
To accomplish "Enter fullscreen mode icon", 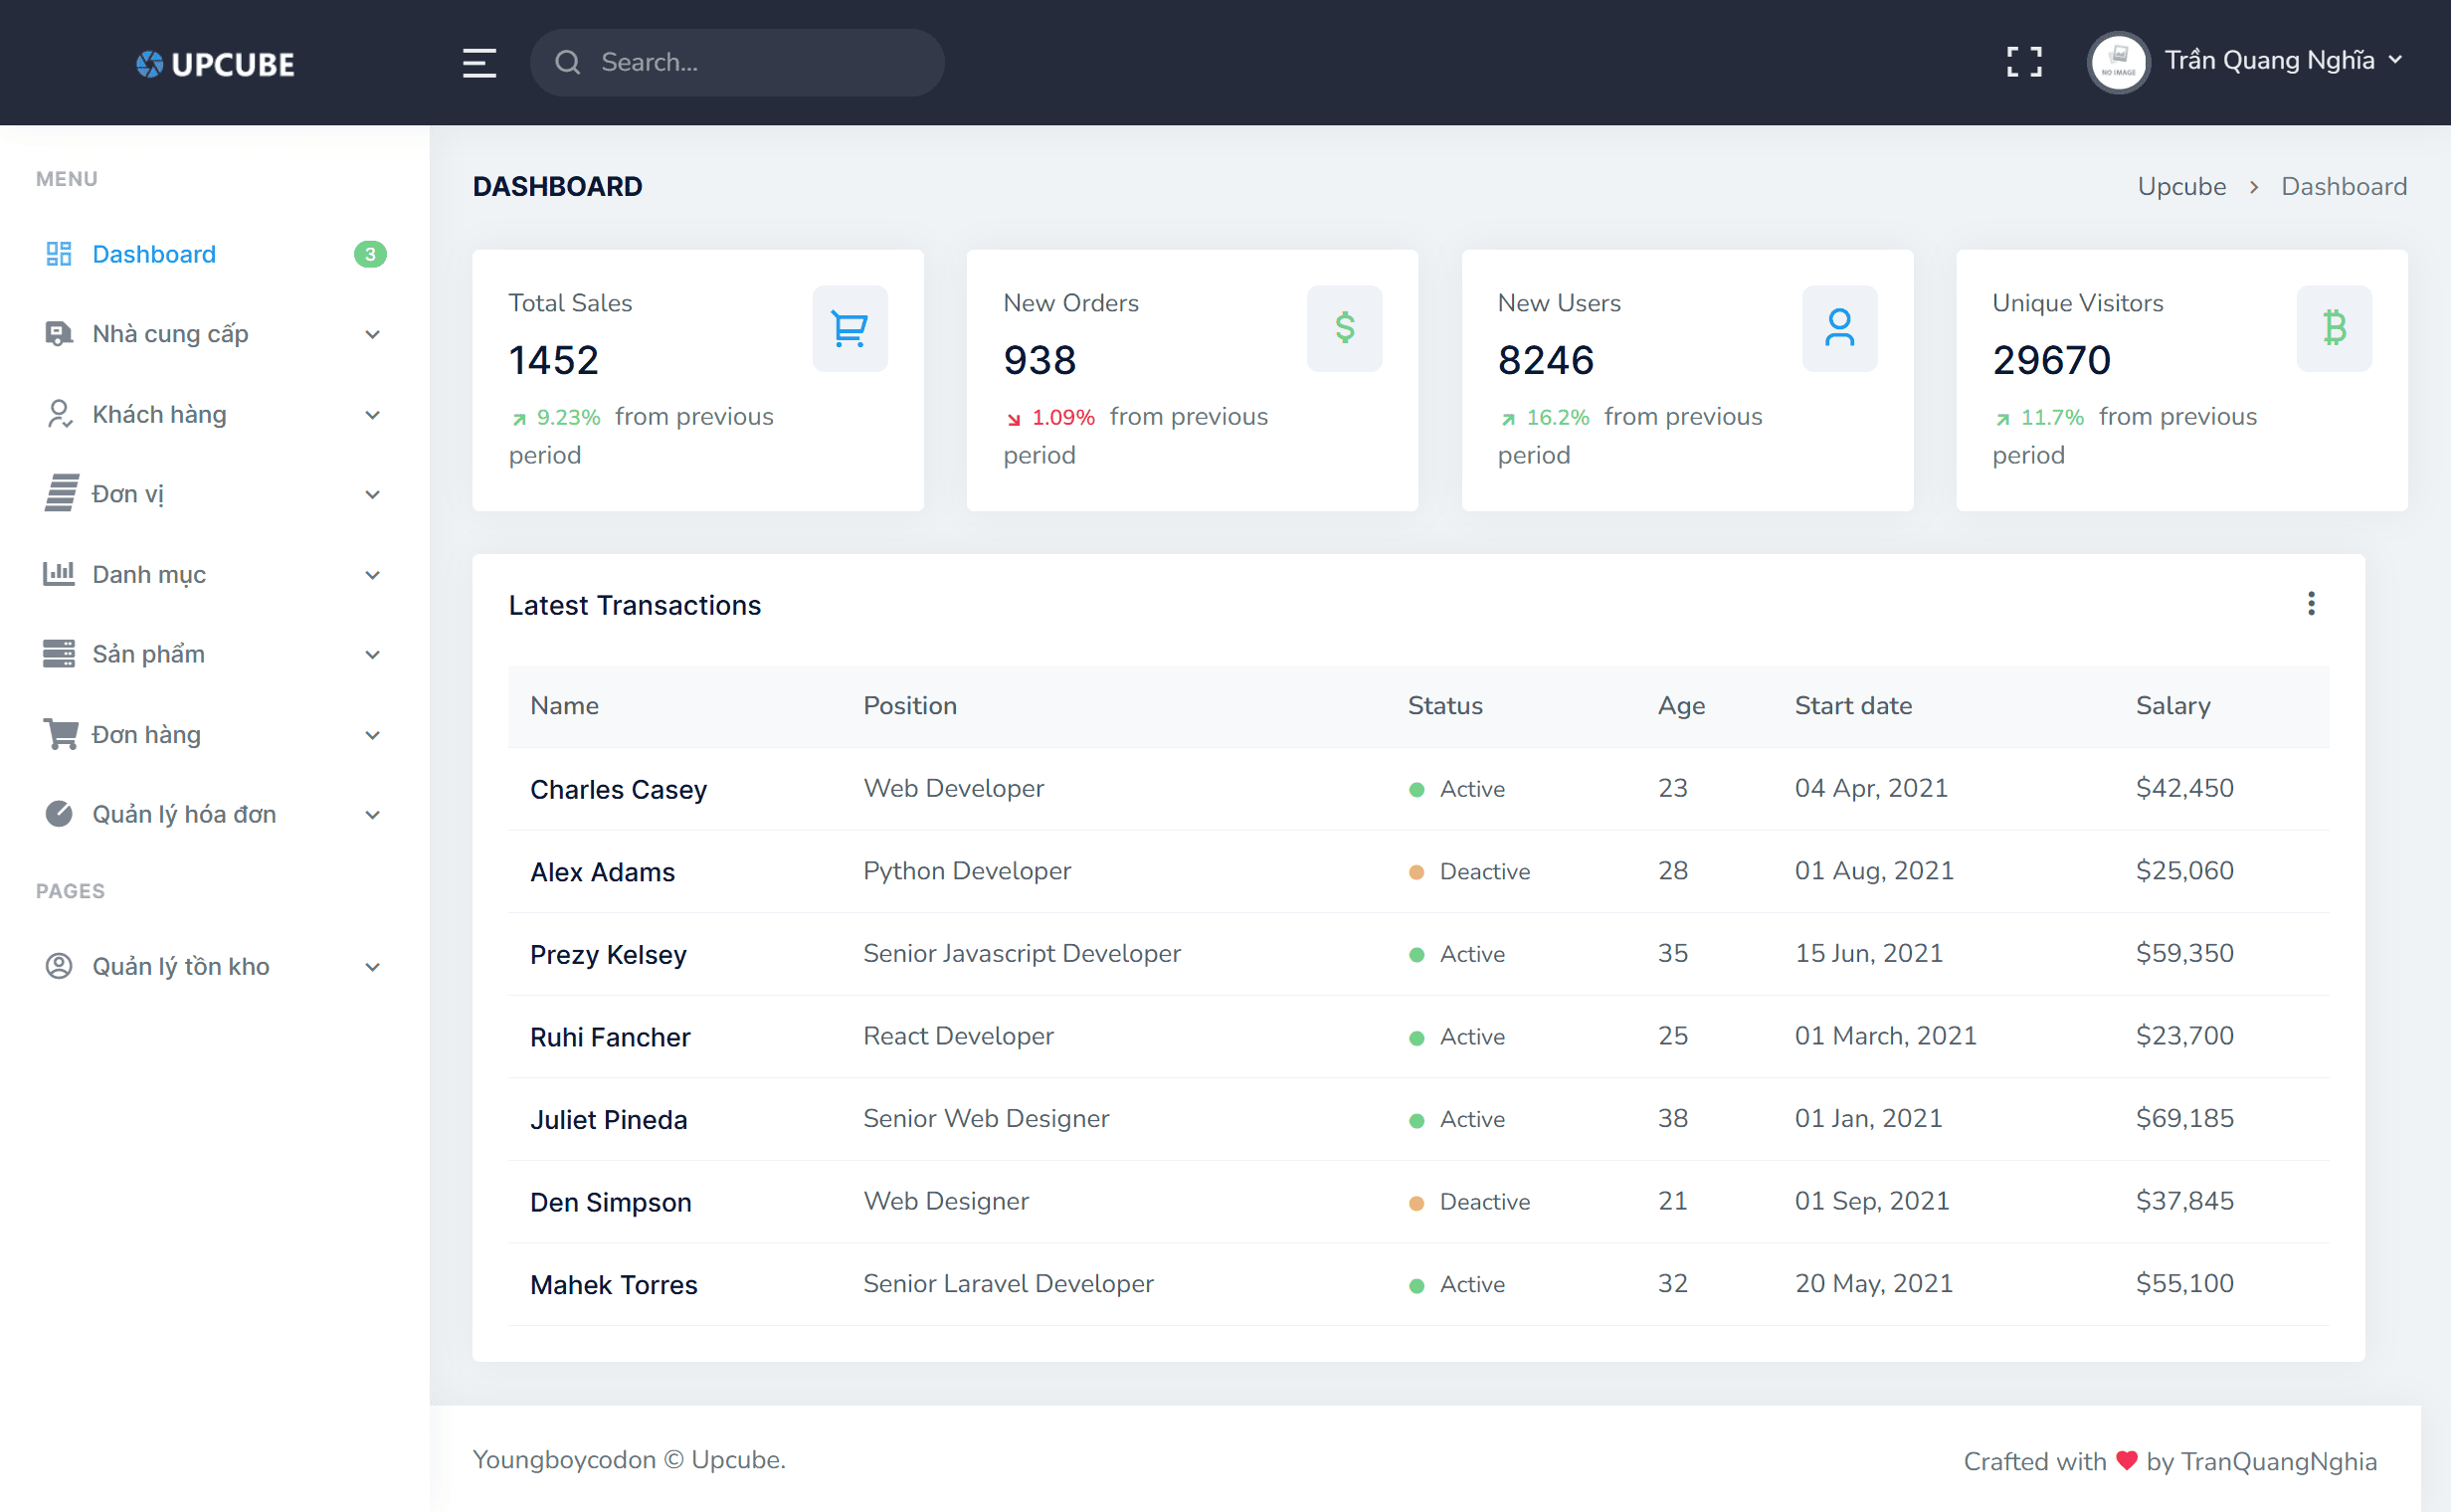I will [x=2024, y=62].
